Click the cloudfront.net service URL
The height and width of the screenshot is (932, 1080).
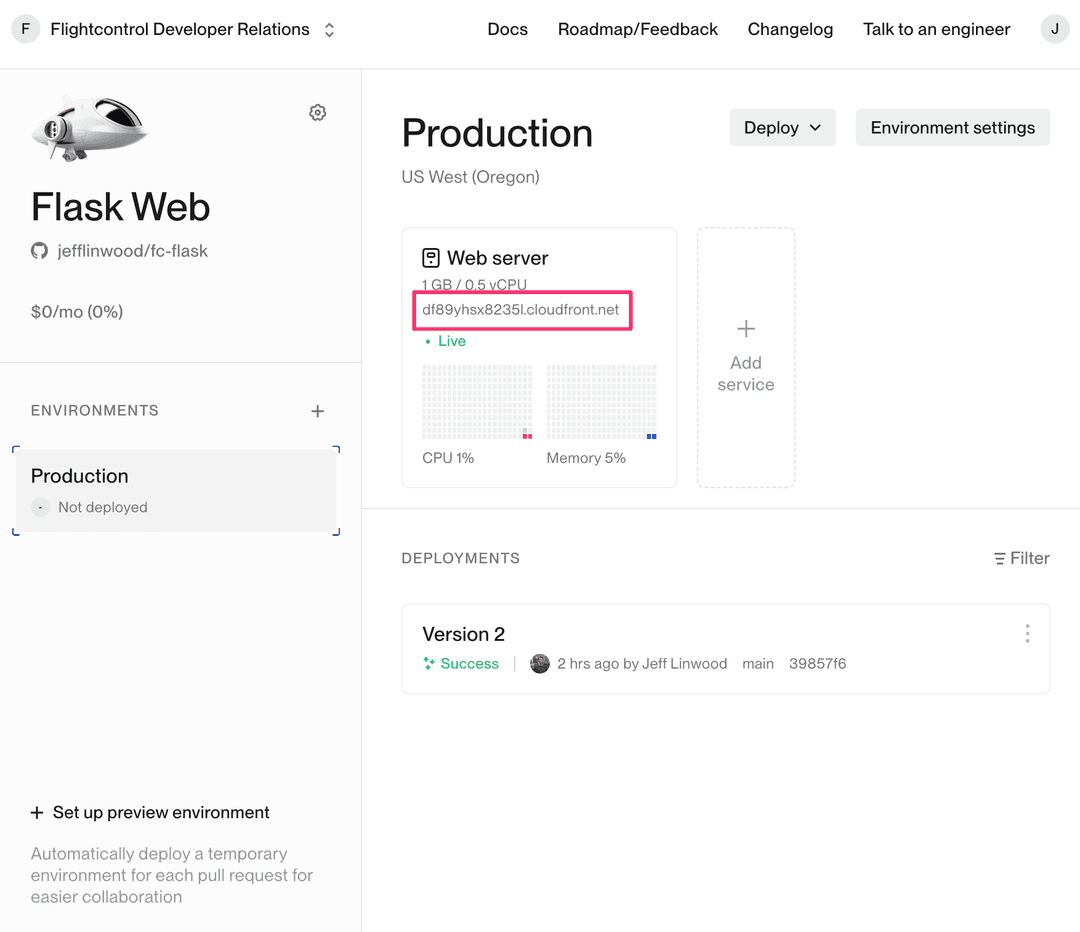(x=522, y=311)
